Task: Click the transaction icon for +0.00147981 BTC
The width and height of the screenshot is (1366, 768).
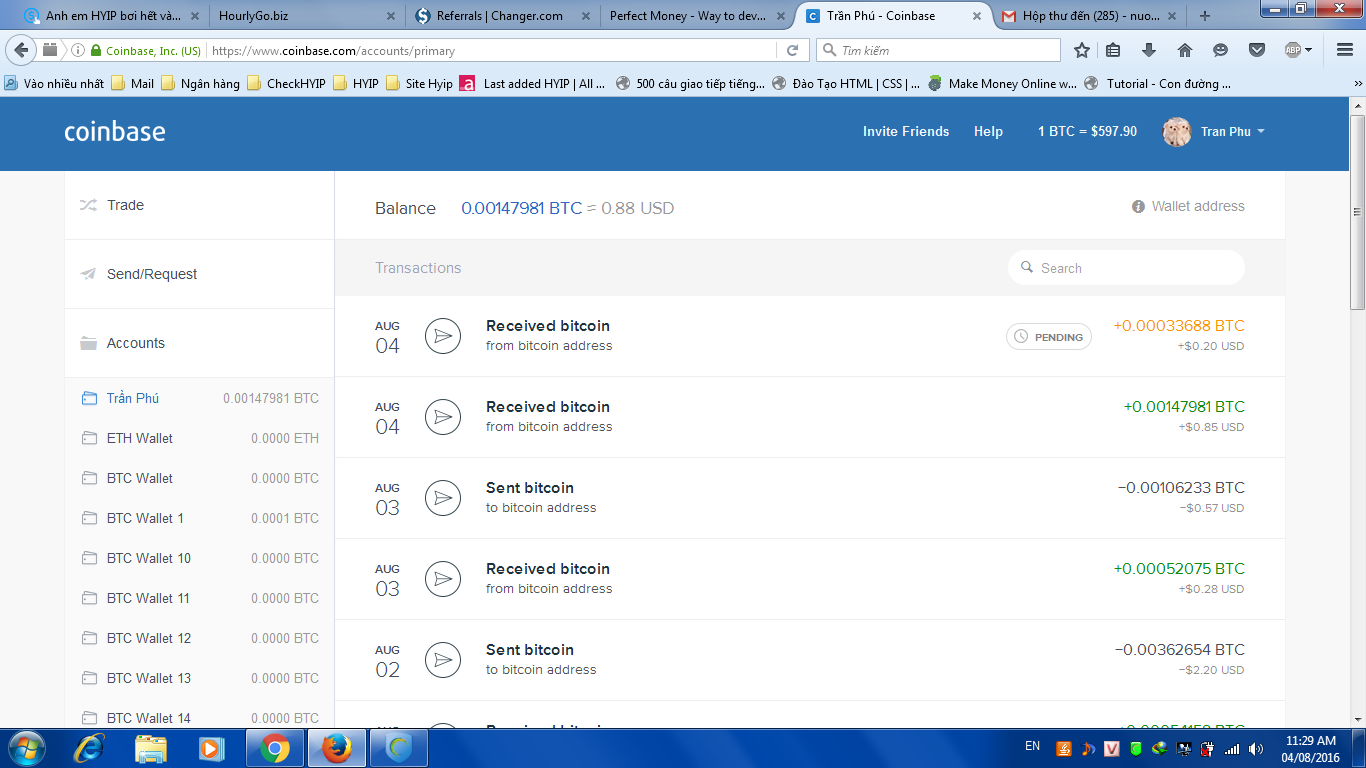Action: pyautogui.click(x=443, y=417)
